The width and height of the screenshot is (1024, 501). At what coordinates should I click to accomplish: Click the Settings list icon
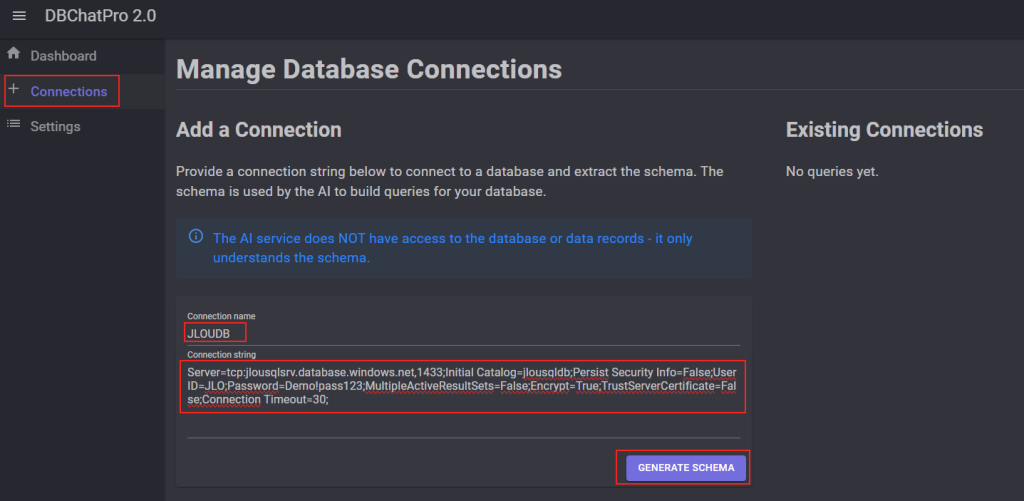click(x=13, y=125)
